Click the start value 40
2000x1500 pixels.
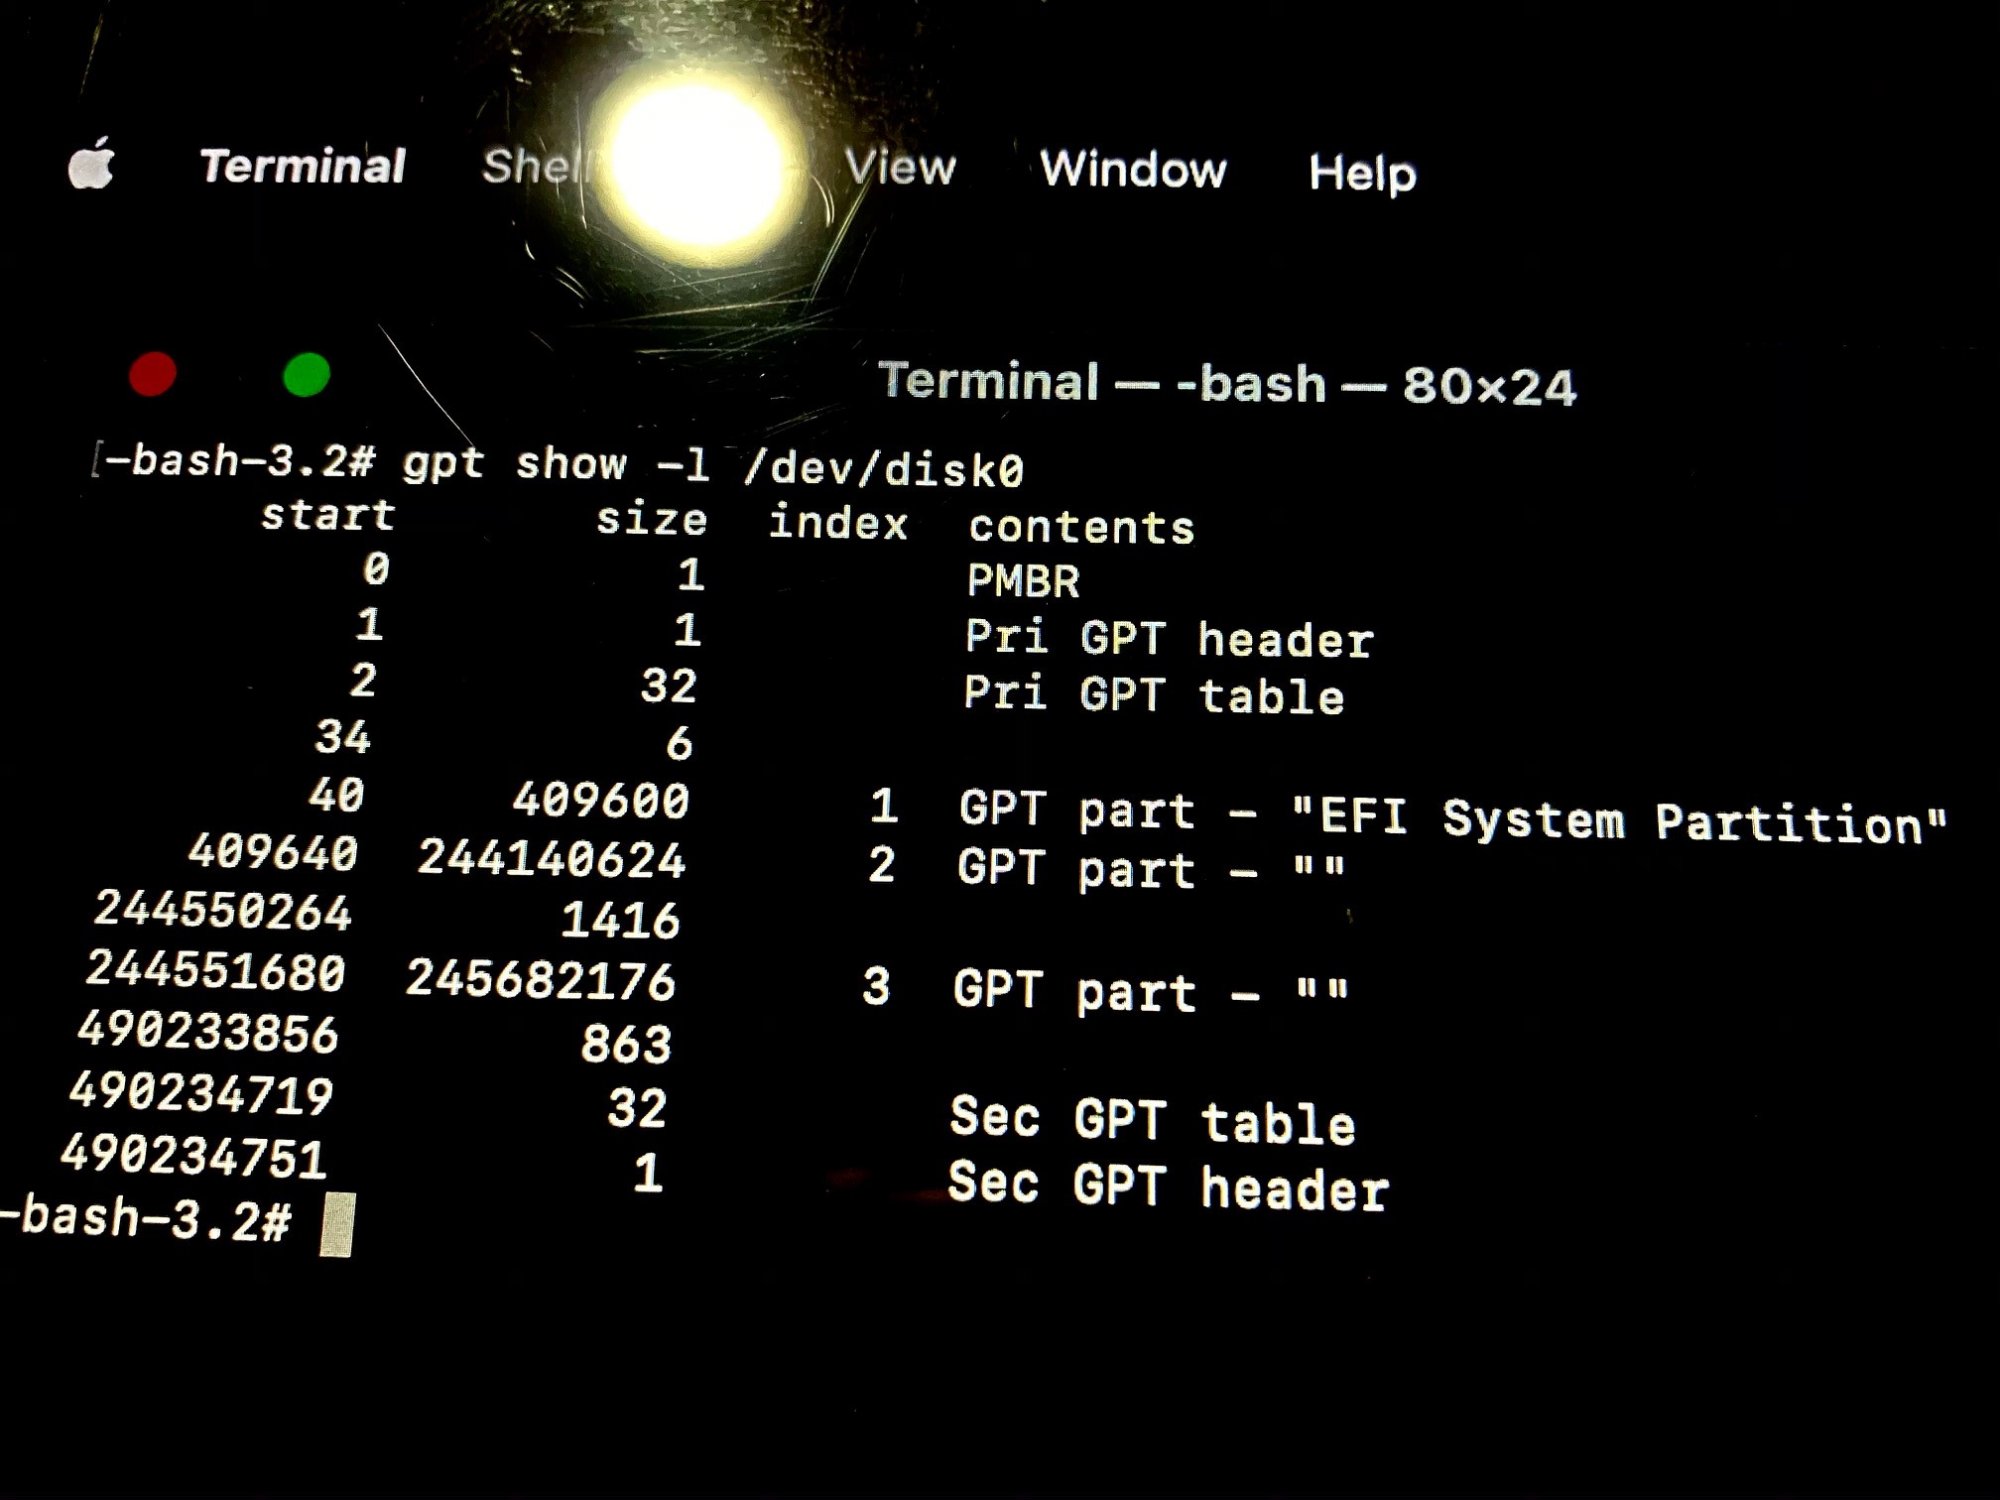pos(336,795)
